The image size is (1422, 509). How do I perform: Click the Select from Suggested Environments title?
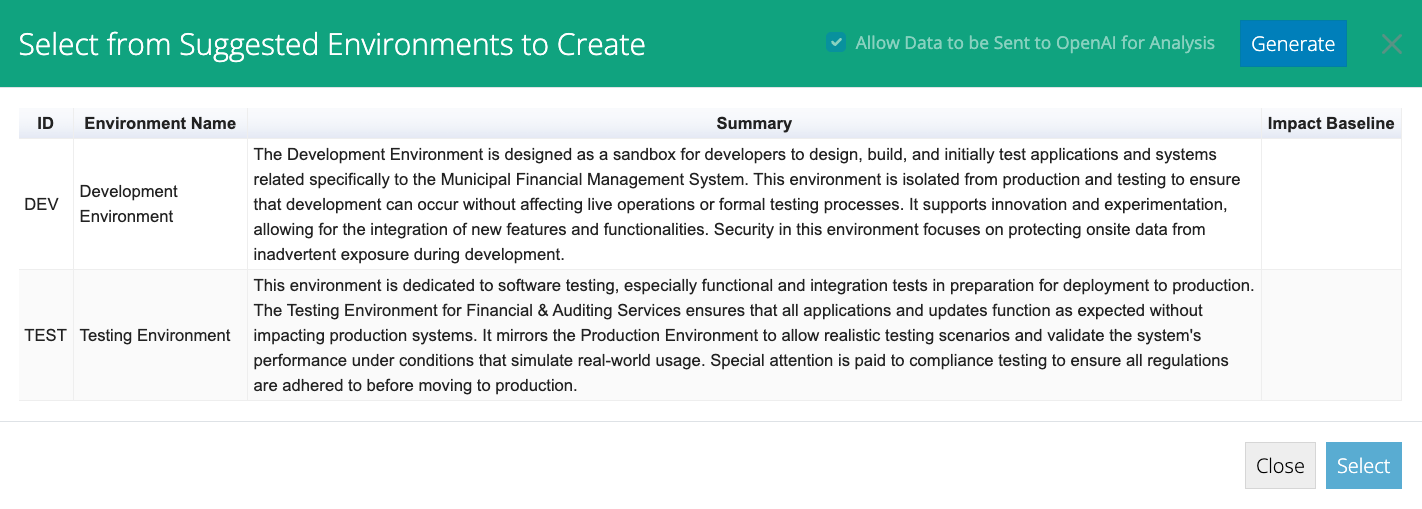click(332, 44)
